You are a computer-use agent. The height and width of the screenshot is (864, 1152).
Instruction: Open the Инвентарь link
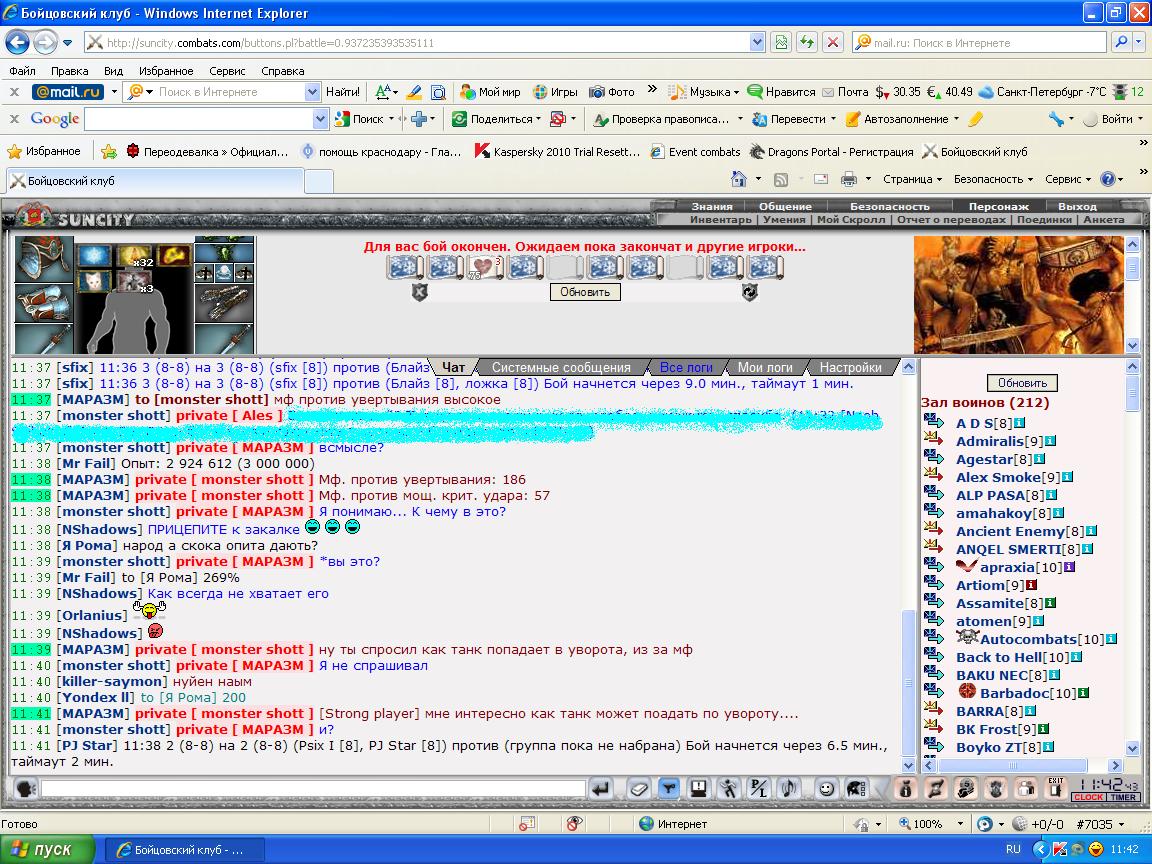(x=721, y=220)
